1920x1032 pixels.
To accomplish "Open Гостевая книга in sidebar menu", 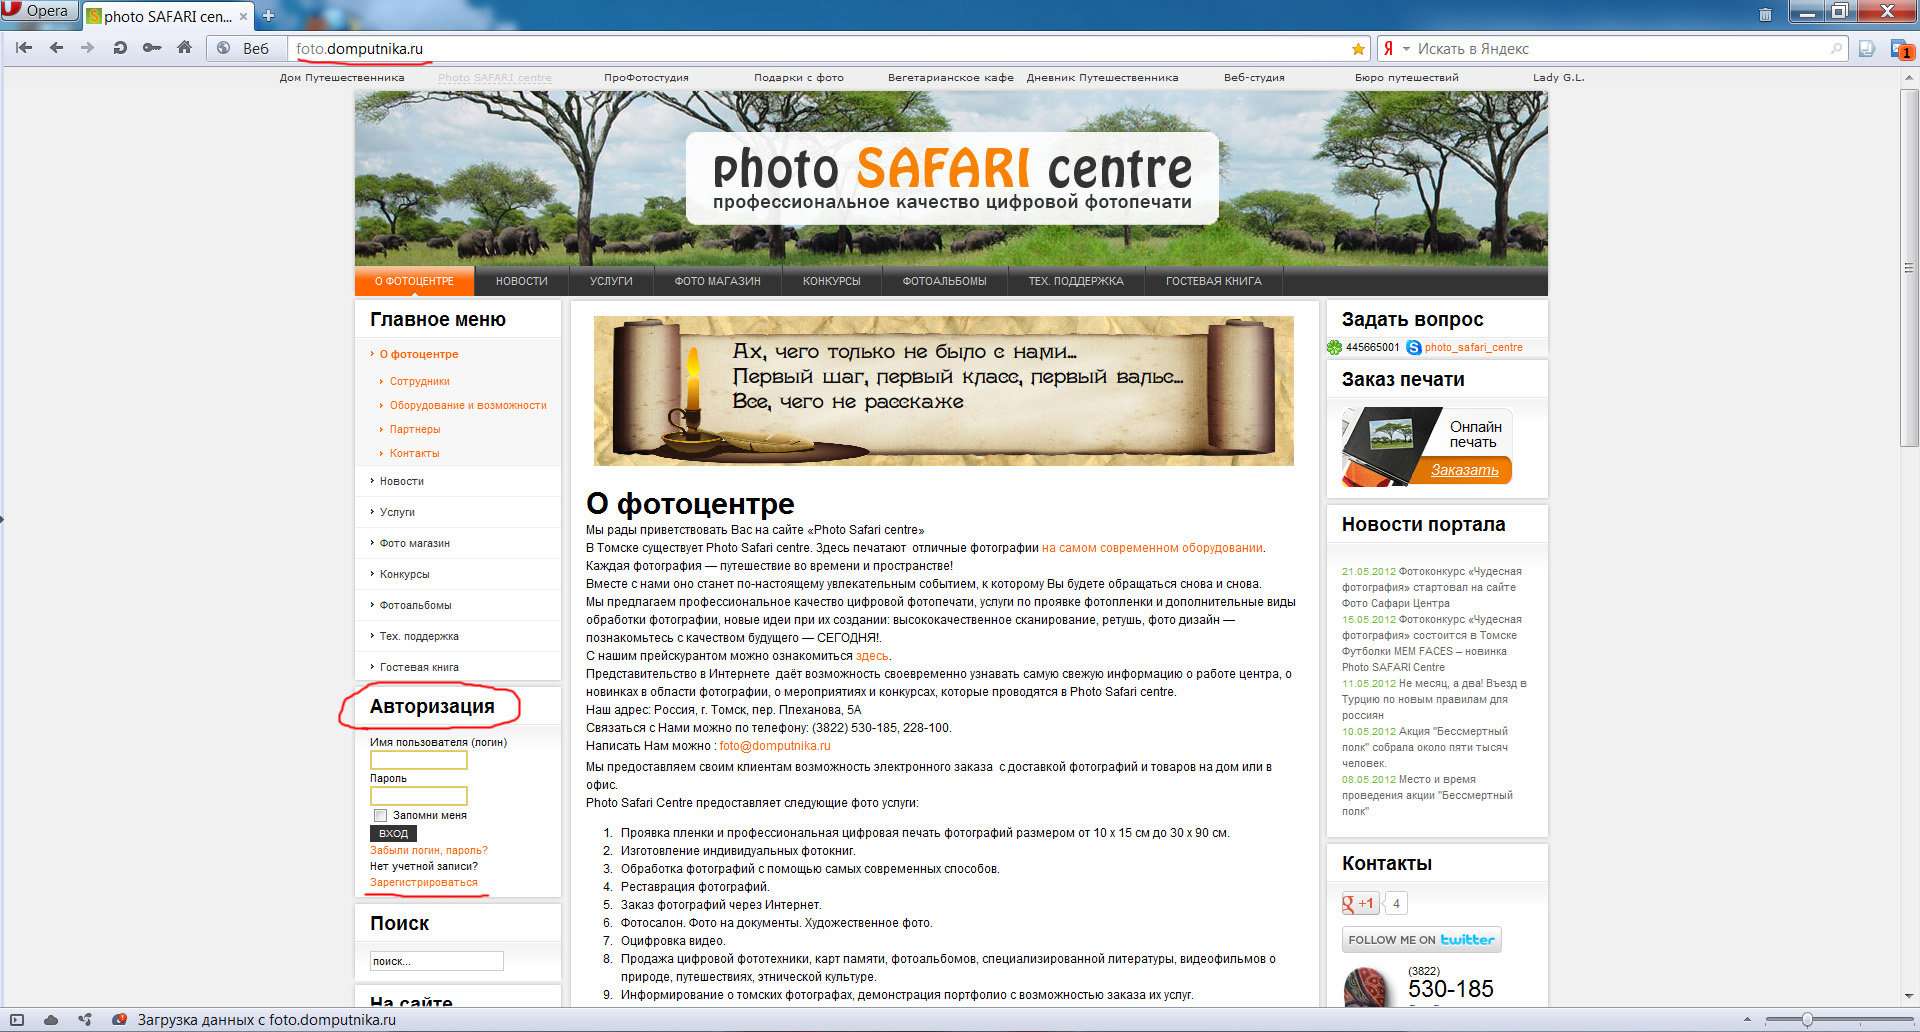I will pyautogui.click(x=419, y=667).
